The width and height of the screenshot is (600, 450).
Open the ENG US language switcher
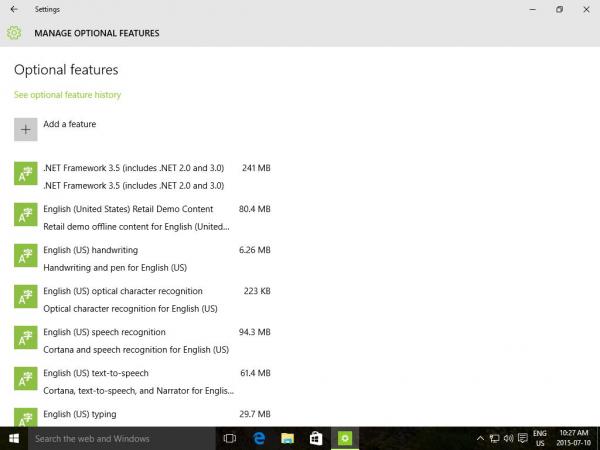(x=539, y=438)
